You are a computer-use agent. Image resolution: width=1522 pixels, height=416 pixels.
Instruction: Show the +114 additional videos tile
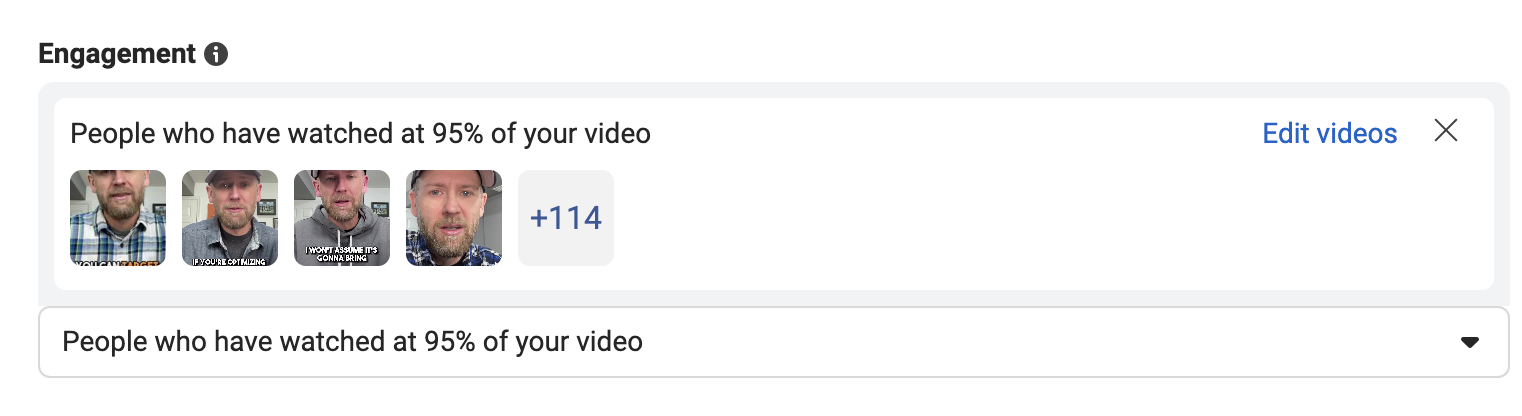pyautogui.click(x=566, y=218)
